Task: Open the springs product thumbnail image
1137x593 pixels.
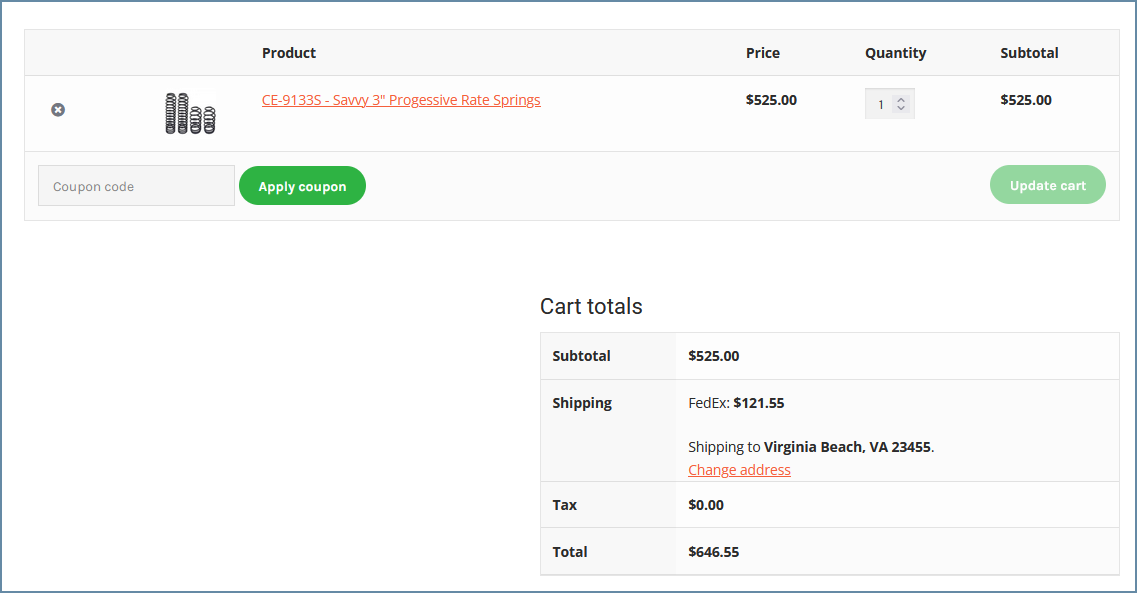Action: pyautogui.click(x=190, y=113)
